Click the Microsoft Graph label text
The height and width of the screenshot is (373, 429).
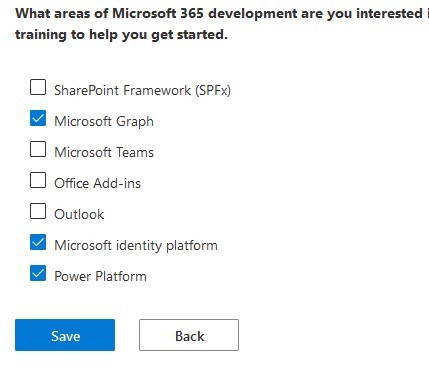pos(104,121)
